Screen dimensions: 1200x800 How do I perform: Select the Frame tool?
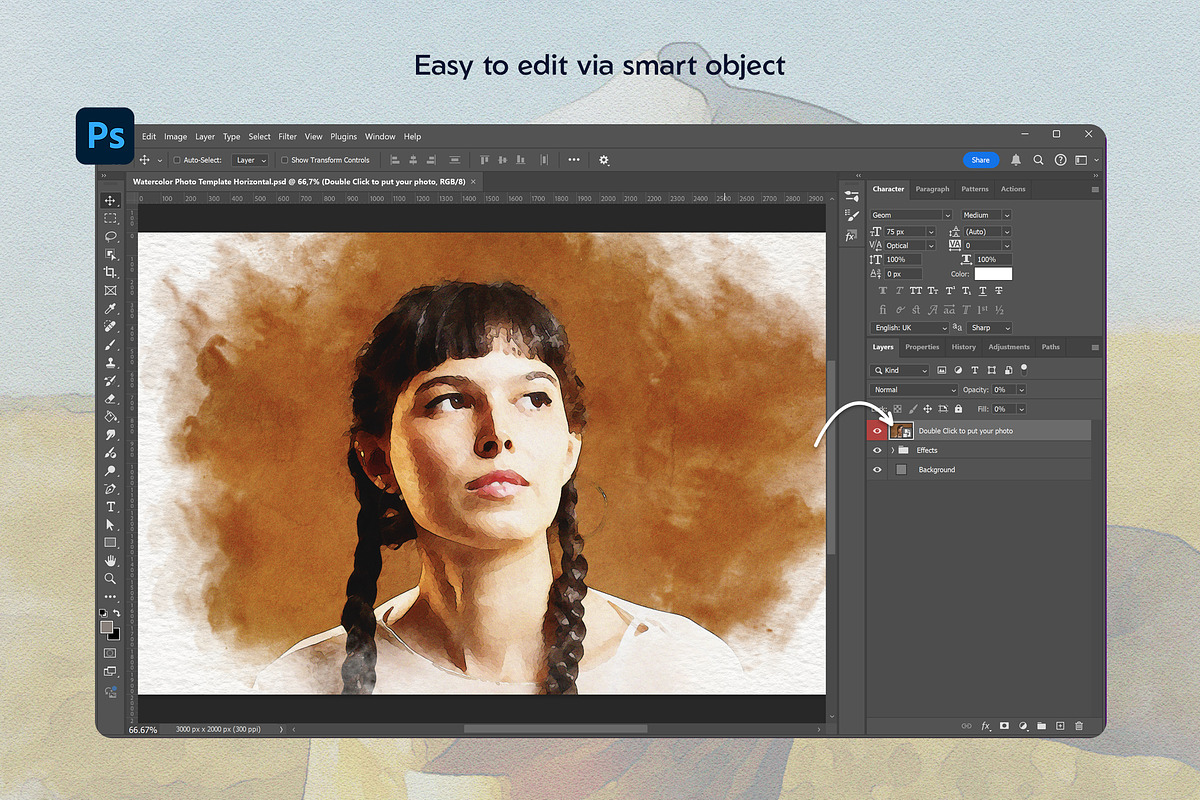pyautogui.click(x=110, y=291)
